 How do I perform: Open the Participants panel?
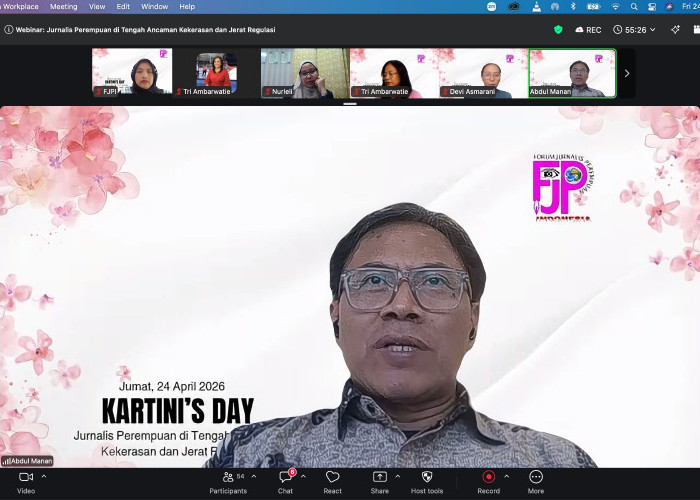(x=228, y=482)
